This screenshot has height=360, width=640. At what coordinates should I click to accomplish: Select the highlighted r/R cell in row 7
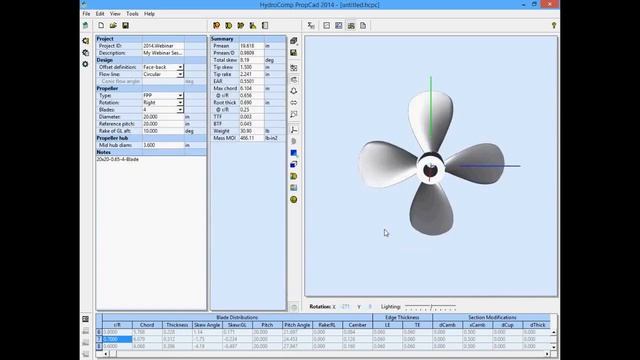[x=117, y=339]
